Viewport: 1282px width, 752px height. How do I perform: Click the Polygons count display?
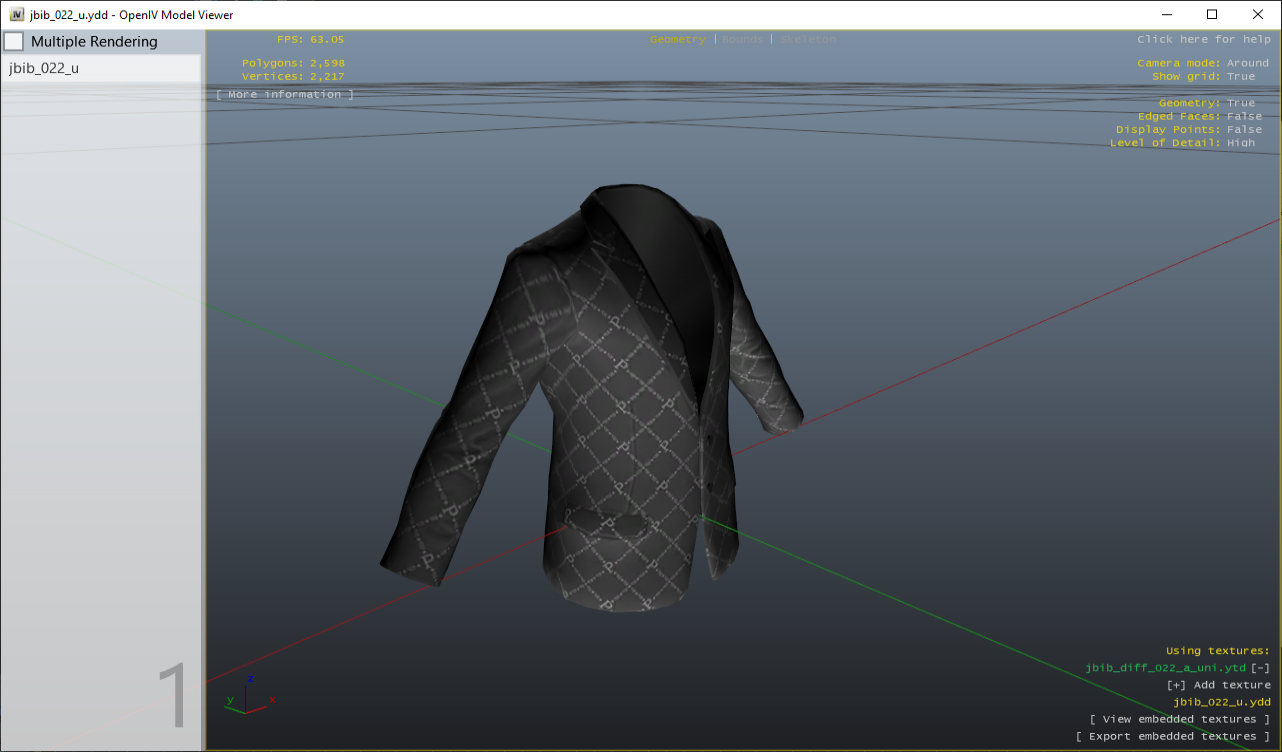tap(294, 62)
